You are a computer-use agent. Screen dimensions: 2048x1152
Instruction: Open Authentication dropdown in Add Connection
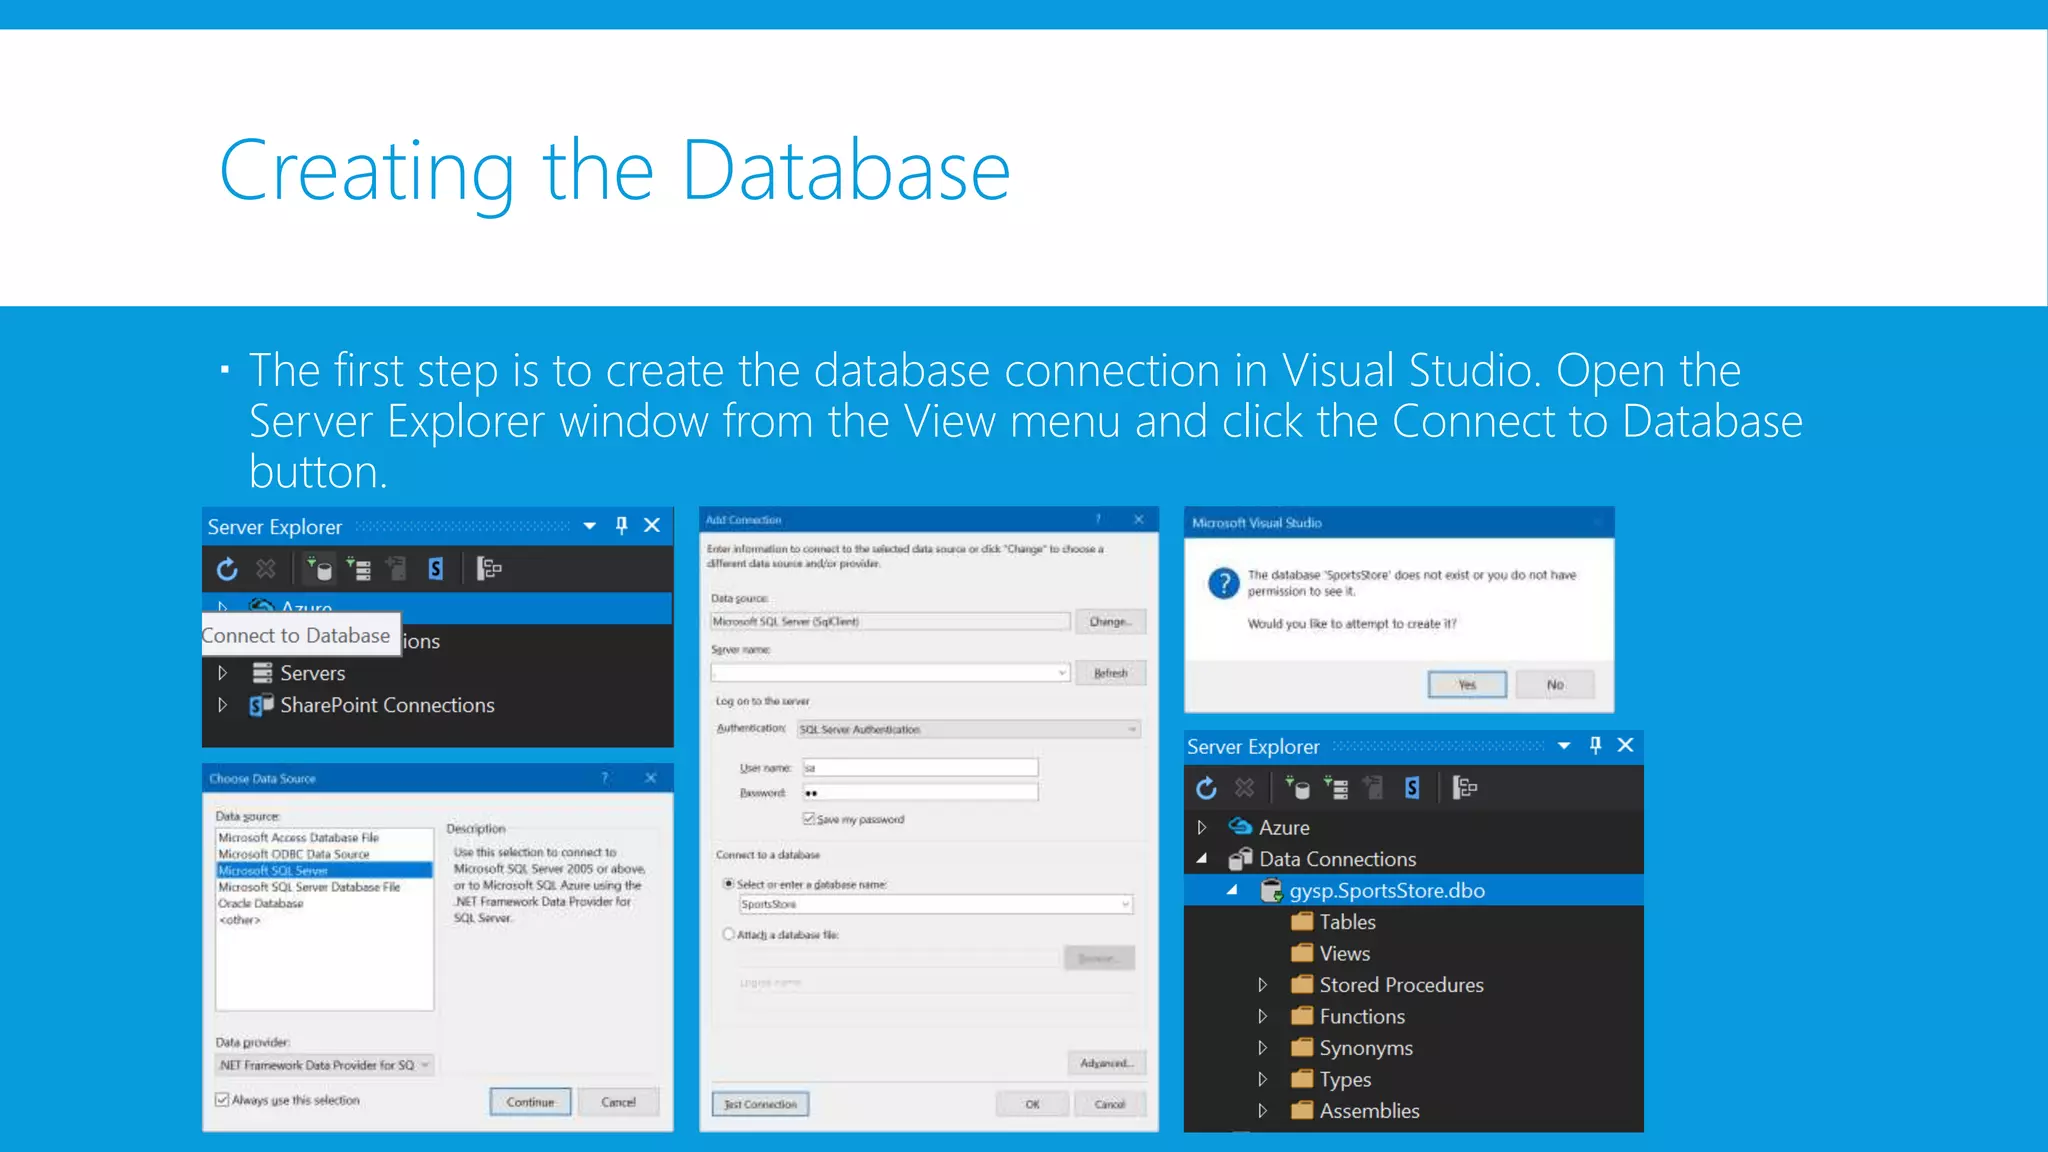(x=968, y=729)
